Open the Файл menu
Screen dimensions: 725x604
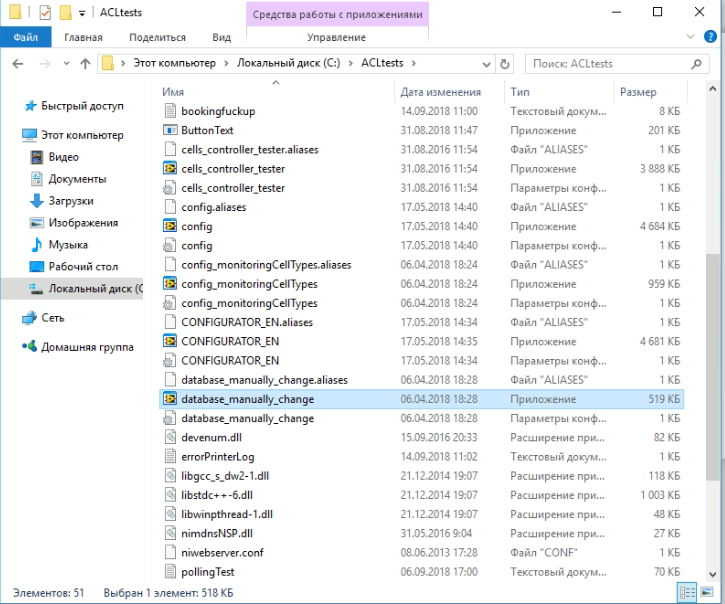(26, 38)
